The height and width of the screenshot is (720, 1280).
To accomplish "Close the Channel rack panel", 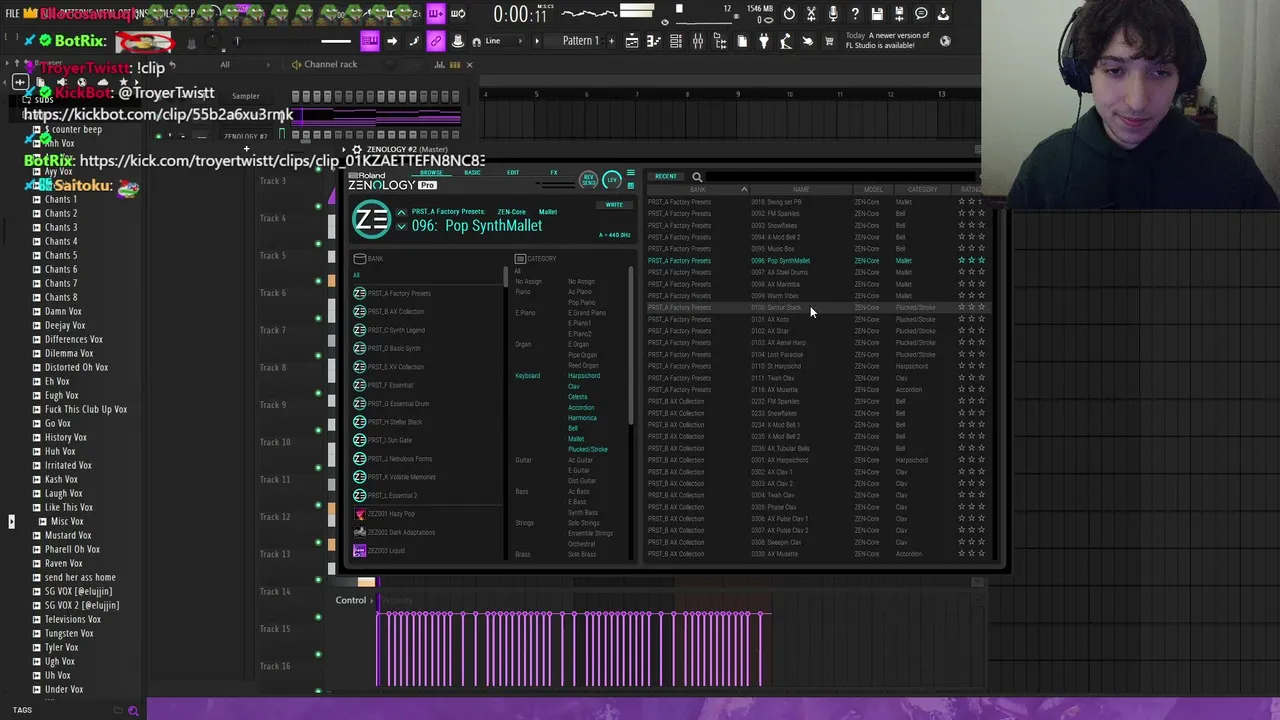I will [x=469, y=65].
